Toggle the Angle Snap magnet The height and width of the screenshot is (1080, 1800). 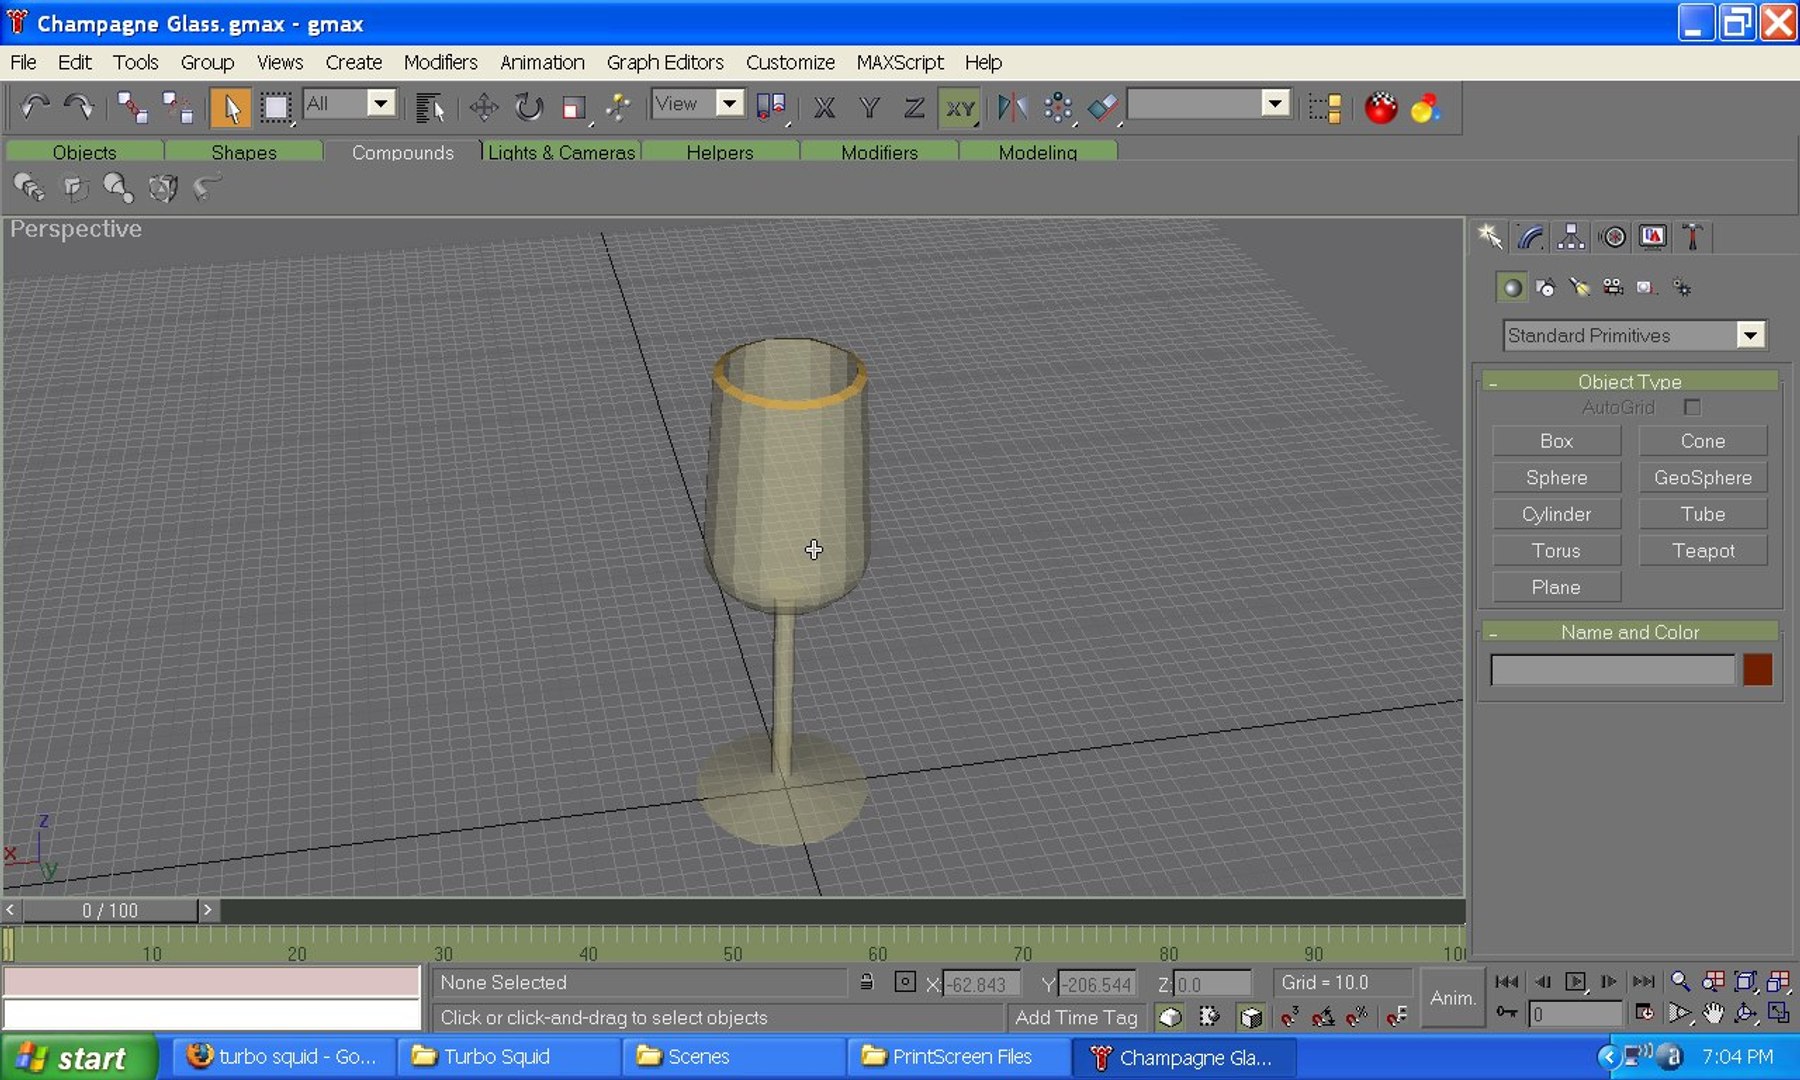point(1324,1017)
